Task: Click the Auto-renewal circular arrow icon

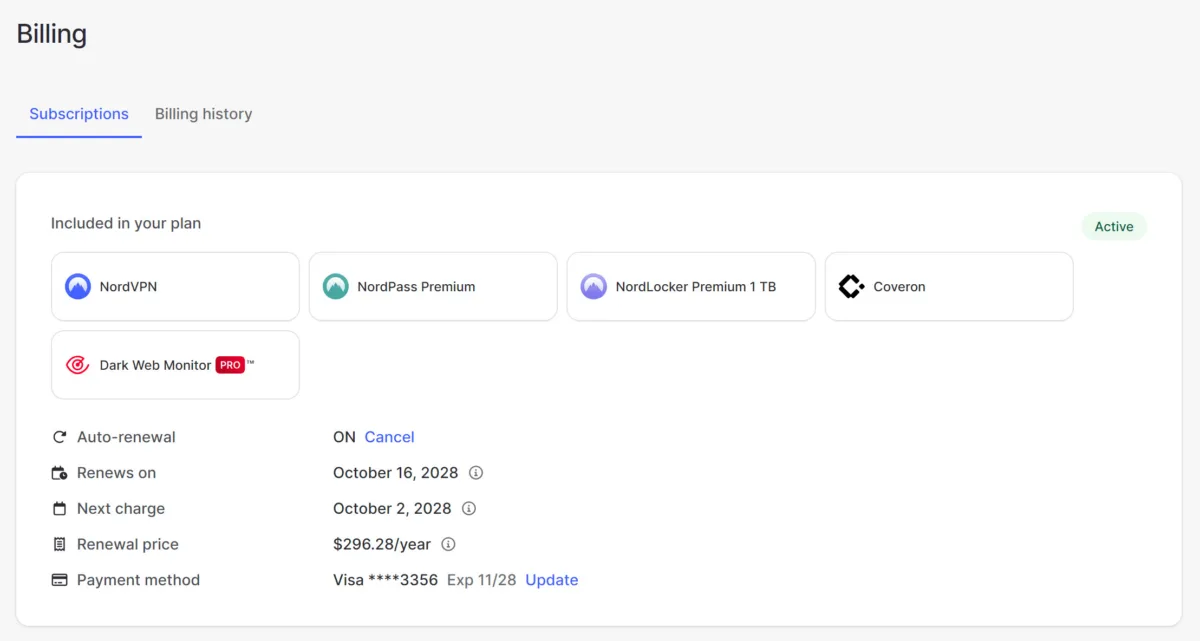Action: click(59, 437)
